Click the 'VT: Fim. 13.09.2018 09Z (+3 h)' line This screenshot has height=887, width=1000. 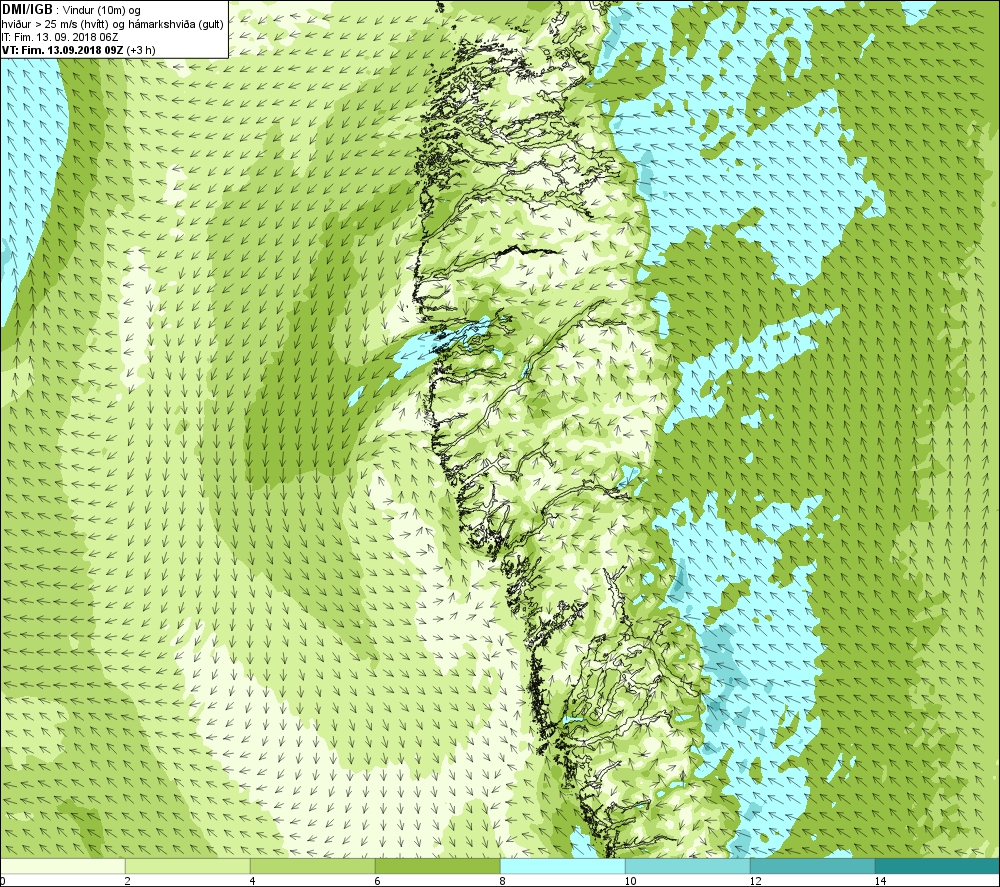coord(78,50)
